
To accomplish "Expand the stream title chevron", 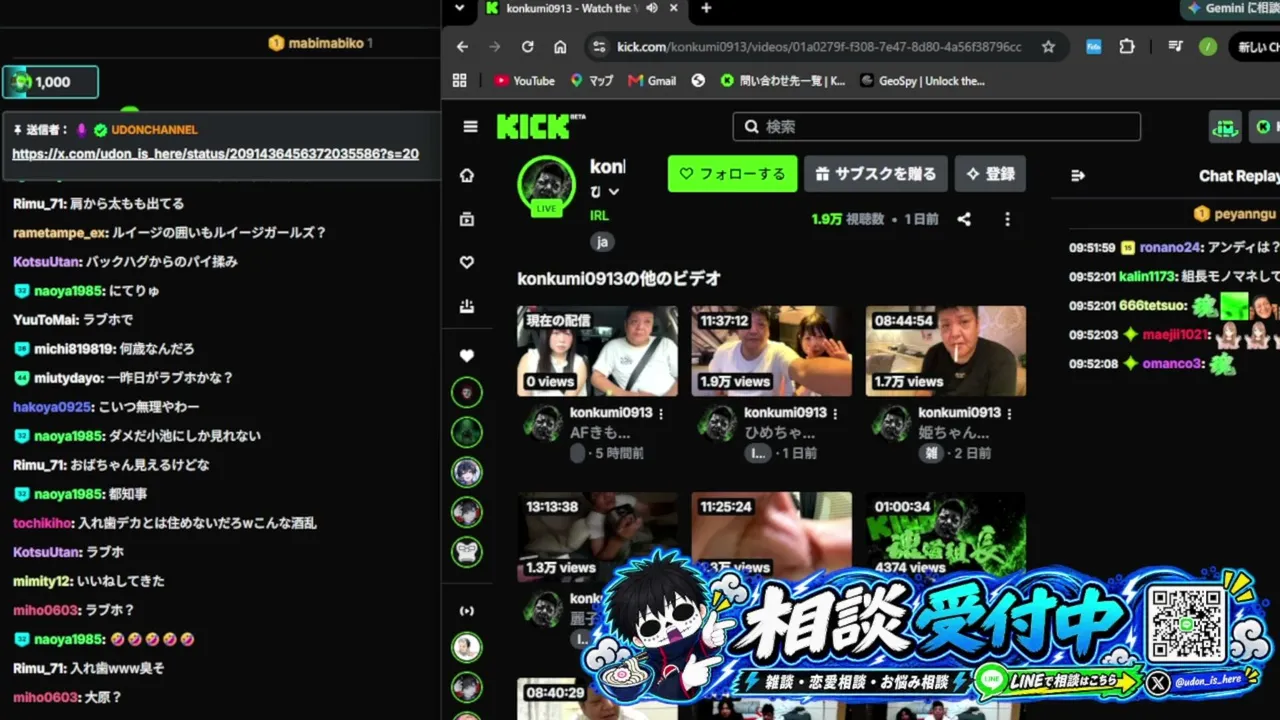I will point(614,192).
